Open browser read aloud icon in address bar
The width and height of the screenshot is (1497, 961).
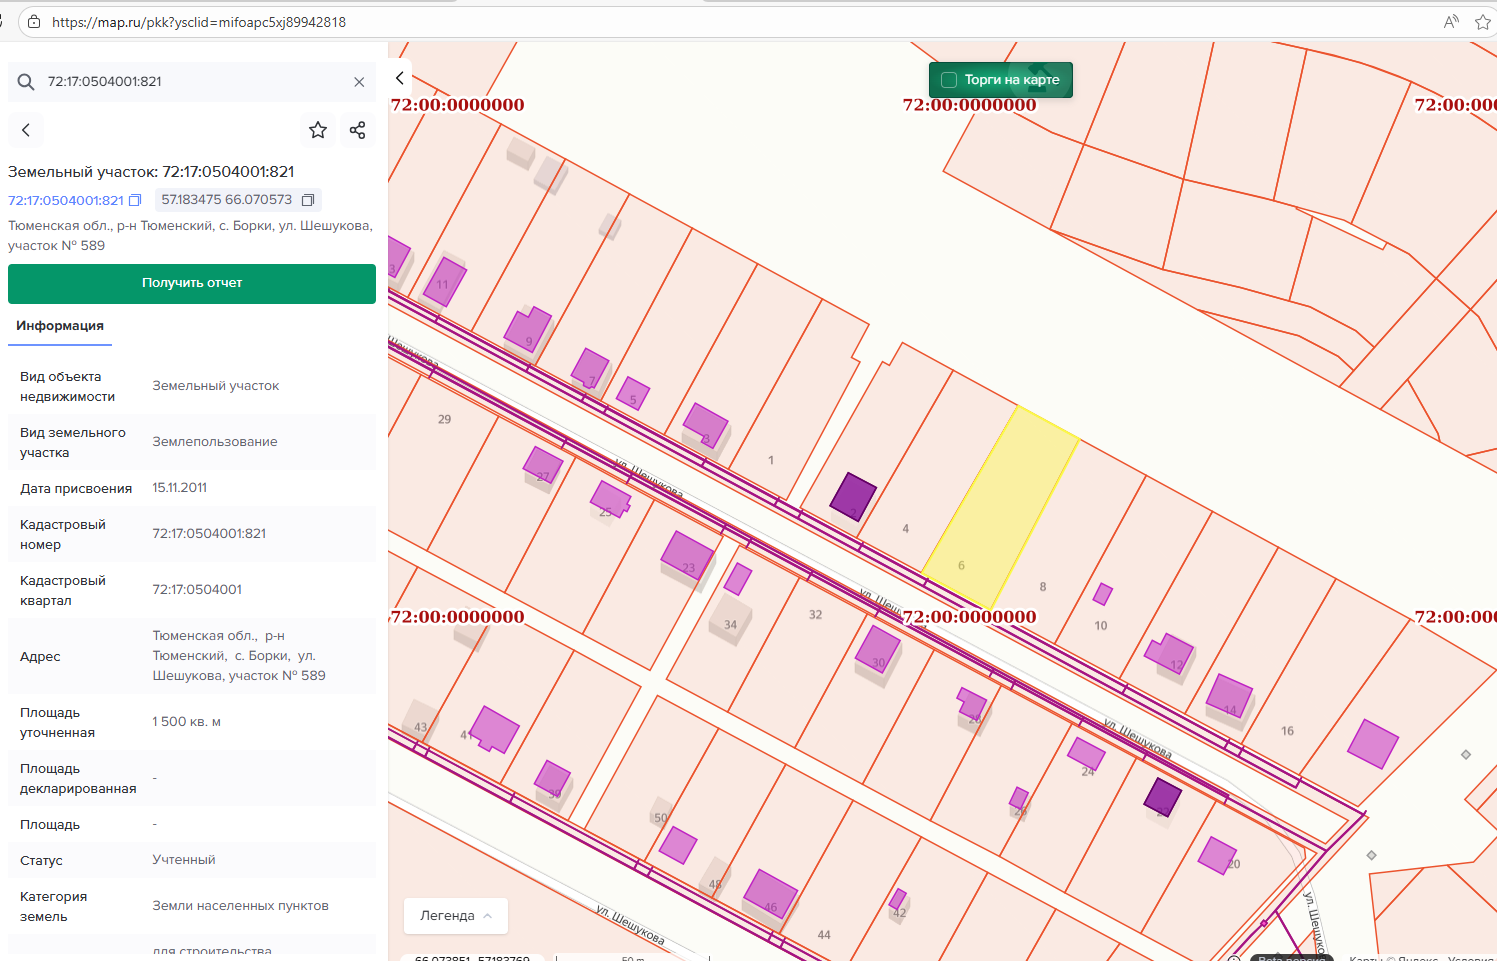1451,22
